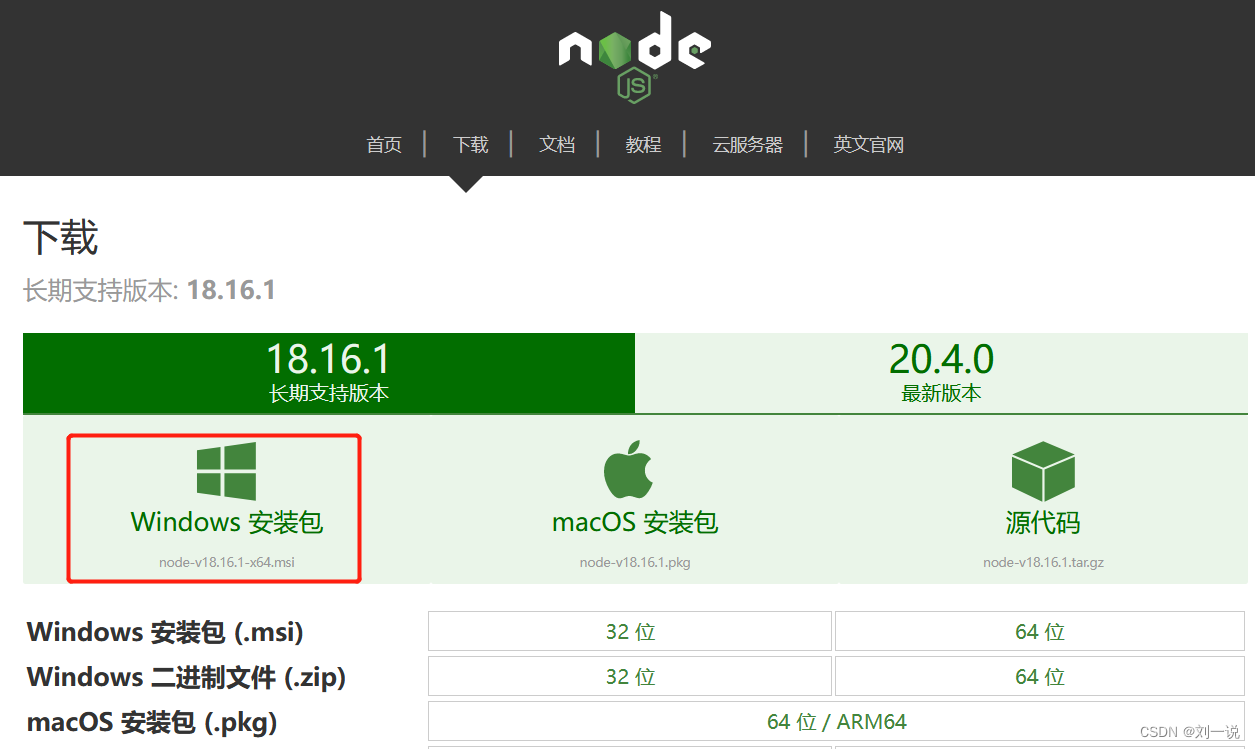The width and height of the screenshot is (1255, 749).
Task: Click node-v18.16.1.pkg file name
Action: [x=635, y=562]
